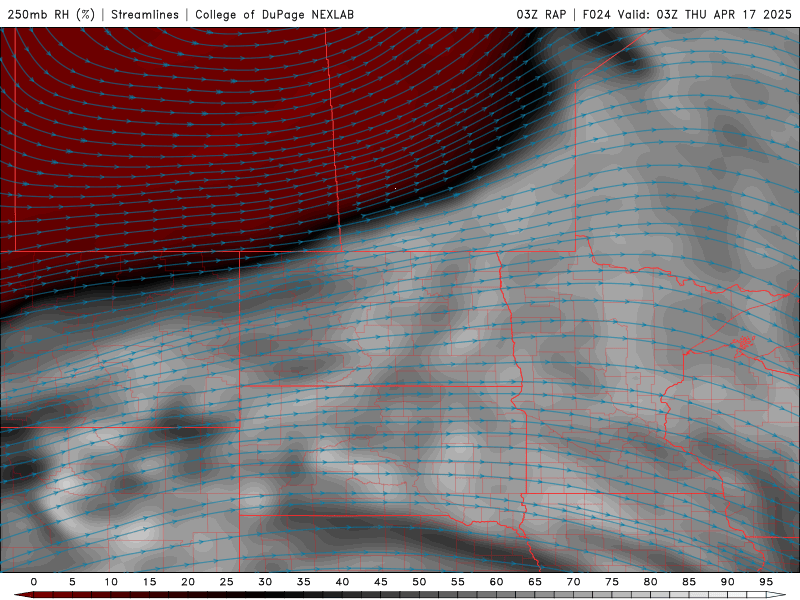The width and height of the screenshot is (800, 600).
Task: Click the "F024" forecast hour text
Action: click(x=596, y=14)
